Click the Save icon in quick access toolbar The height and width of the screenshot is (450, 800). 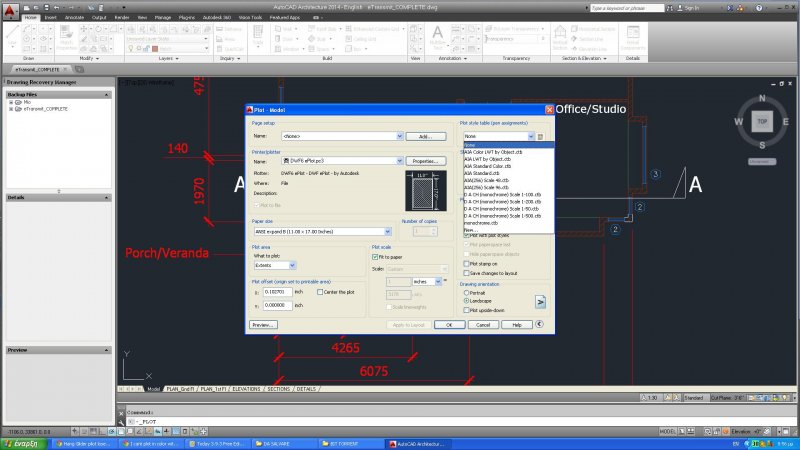tap(46, 8)
